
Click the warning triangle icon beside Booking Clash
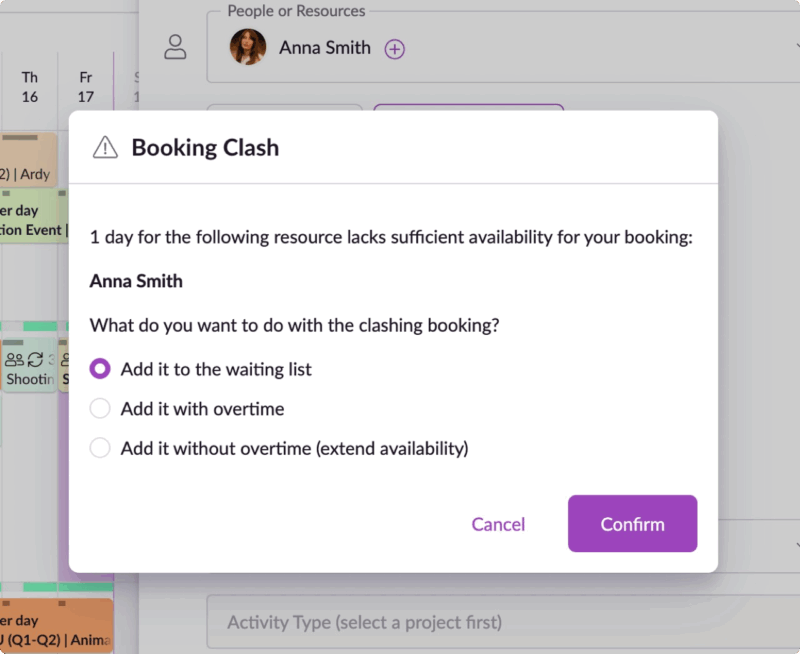tap(105, 148)
